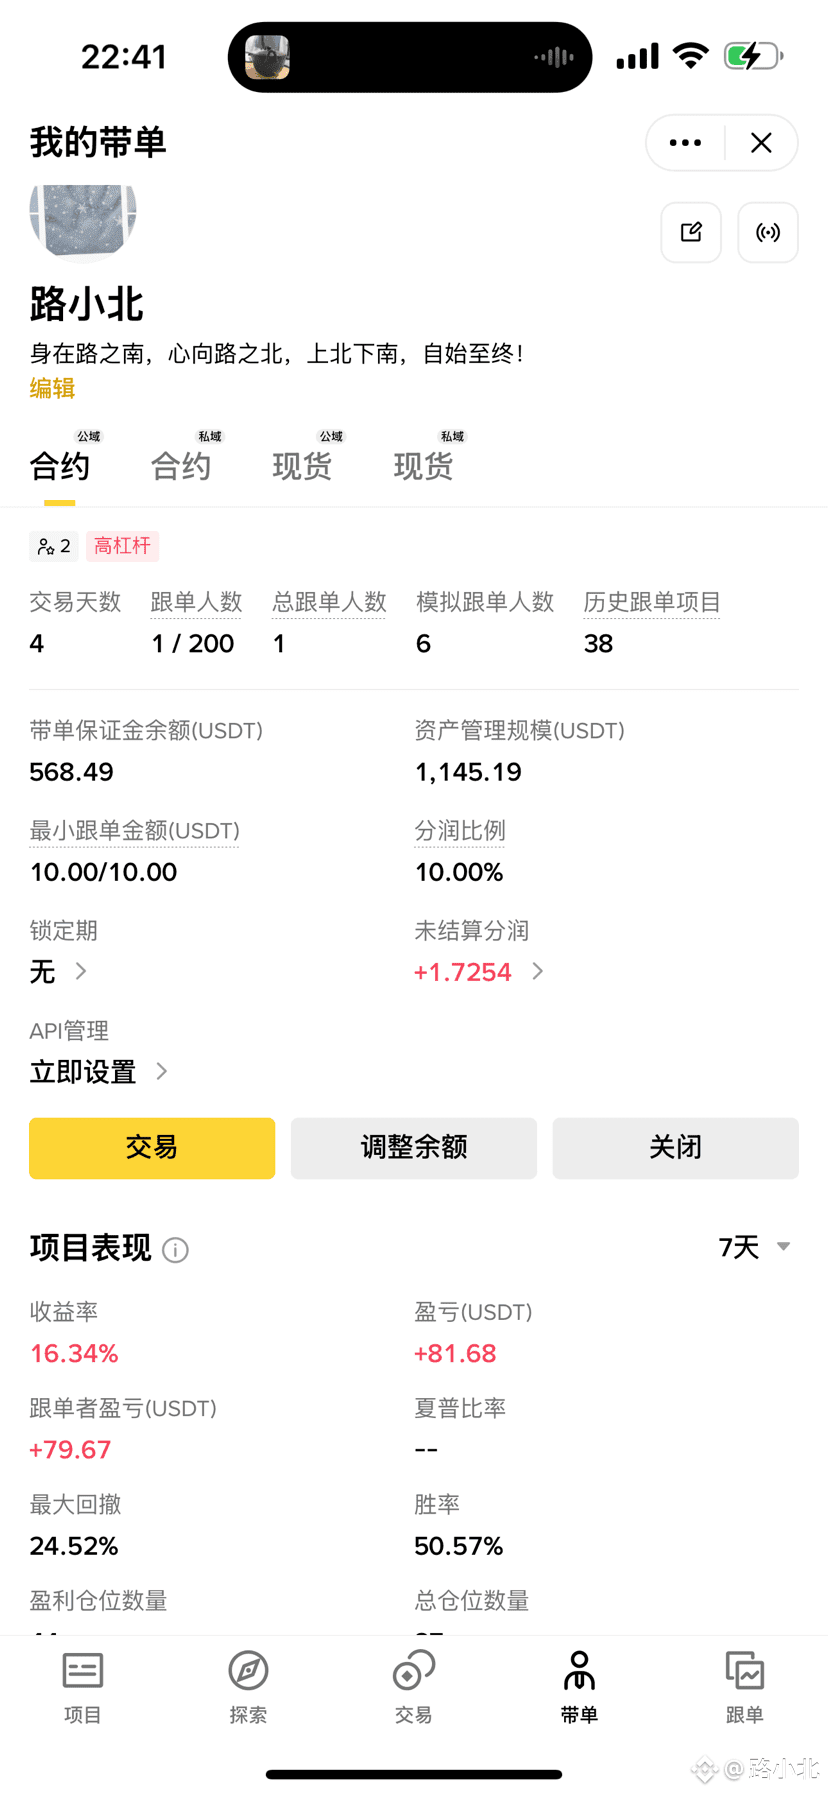Viewport: 828px width, 1795px height.
Task: Open API管理 立即设置 chevron
Action: coord(162,1071)
